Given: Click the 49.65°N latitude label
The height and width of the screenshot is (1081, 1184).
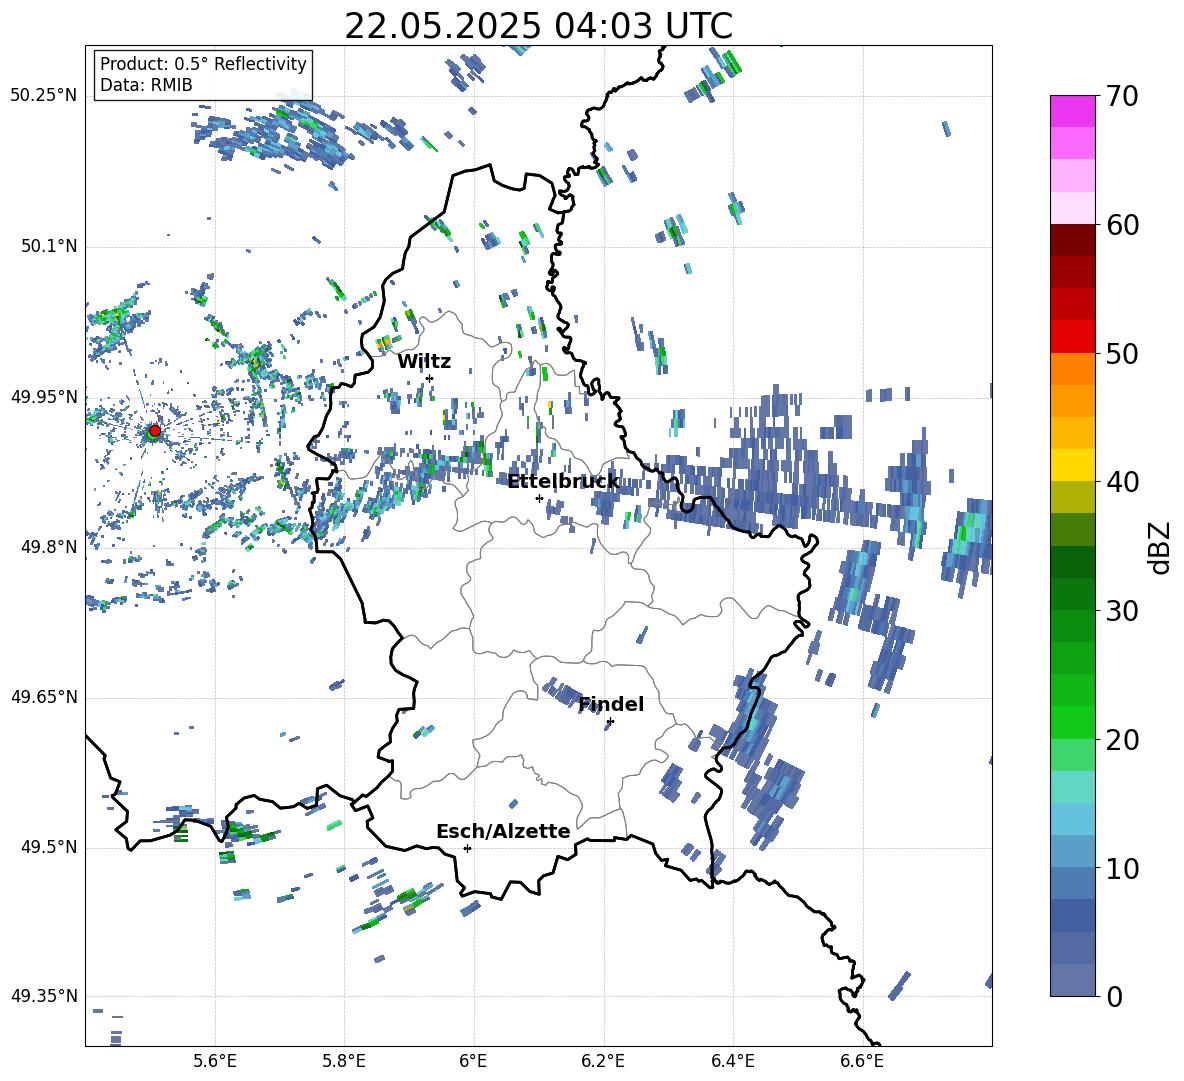Looking at the screenshot, I should 44,697.
